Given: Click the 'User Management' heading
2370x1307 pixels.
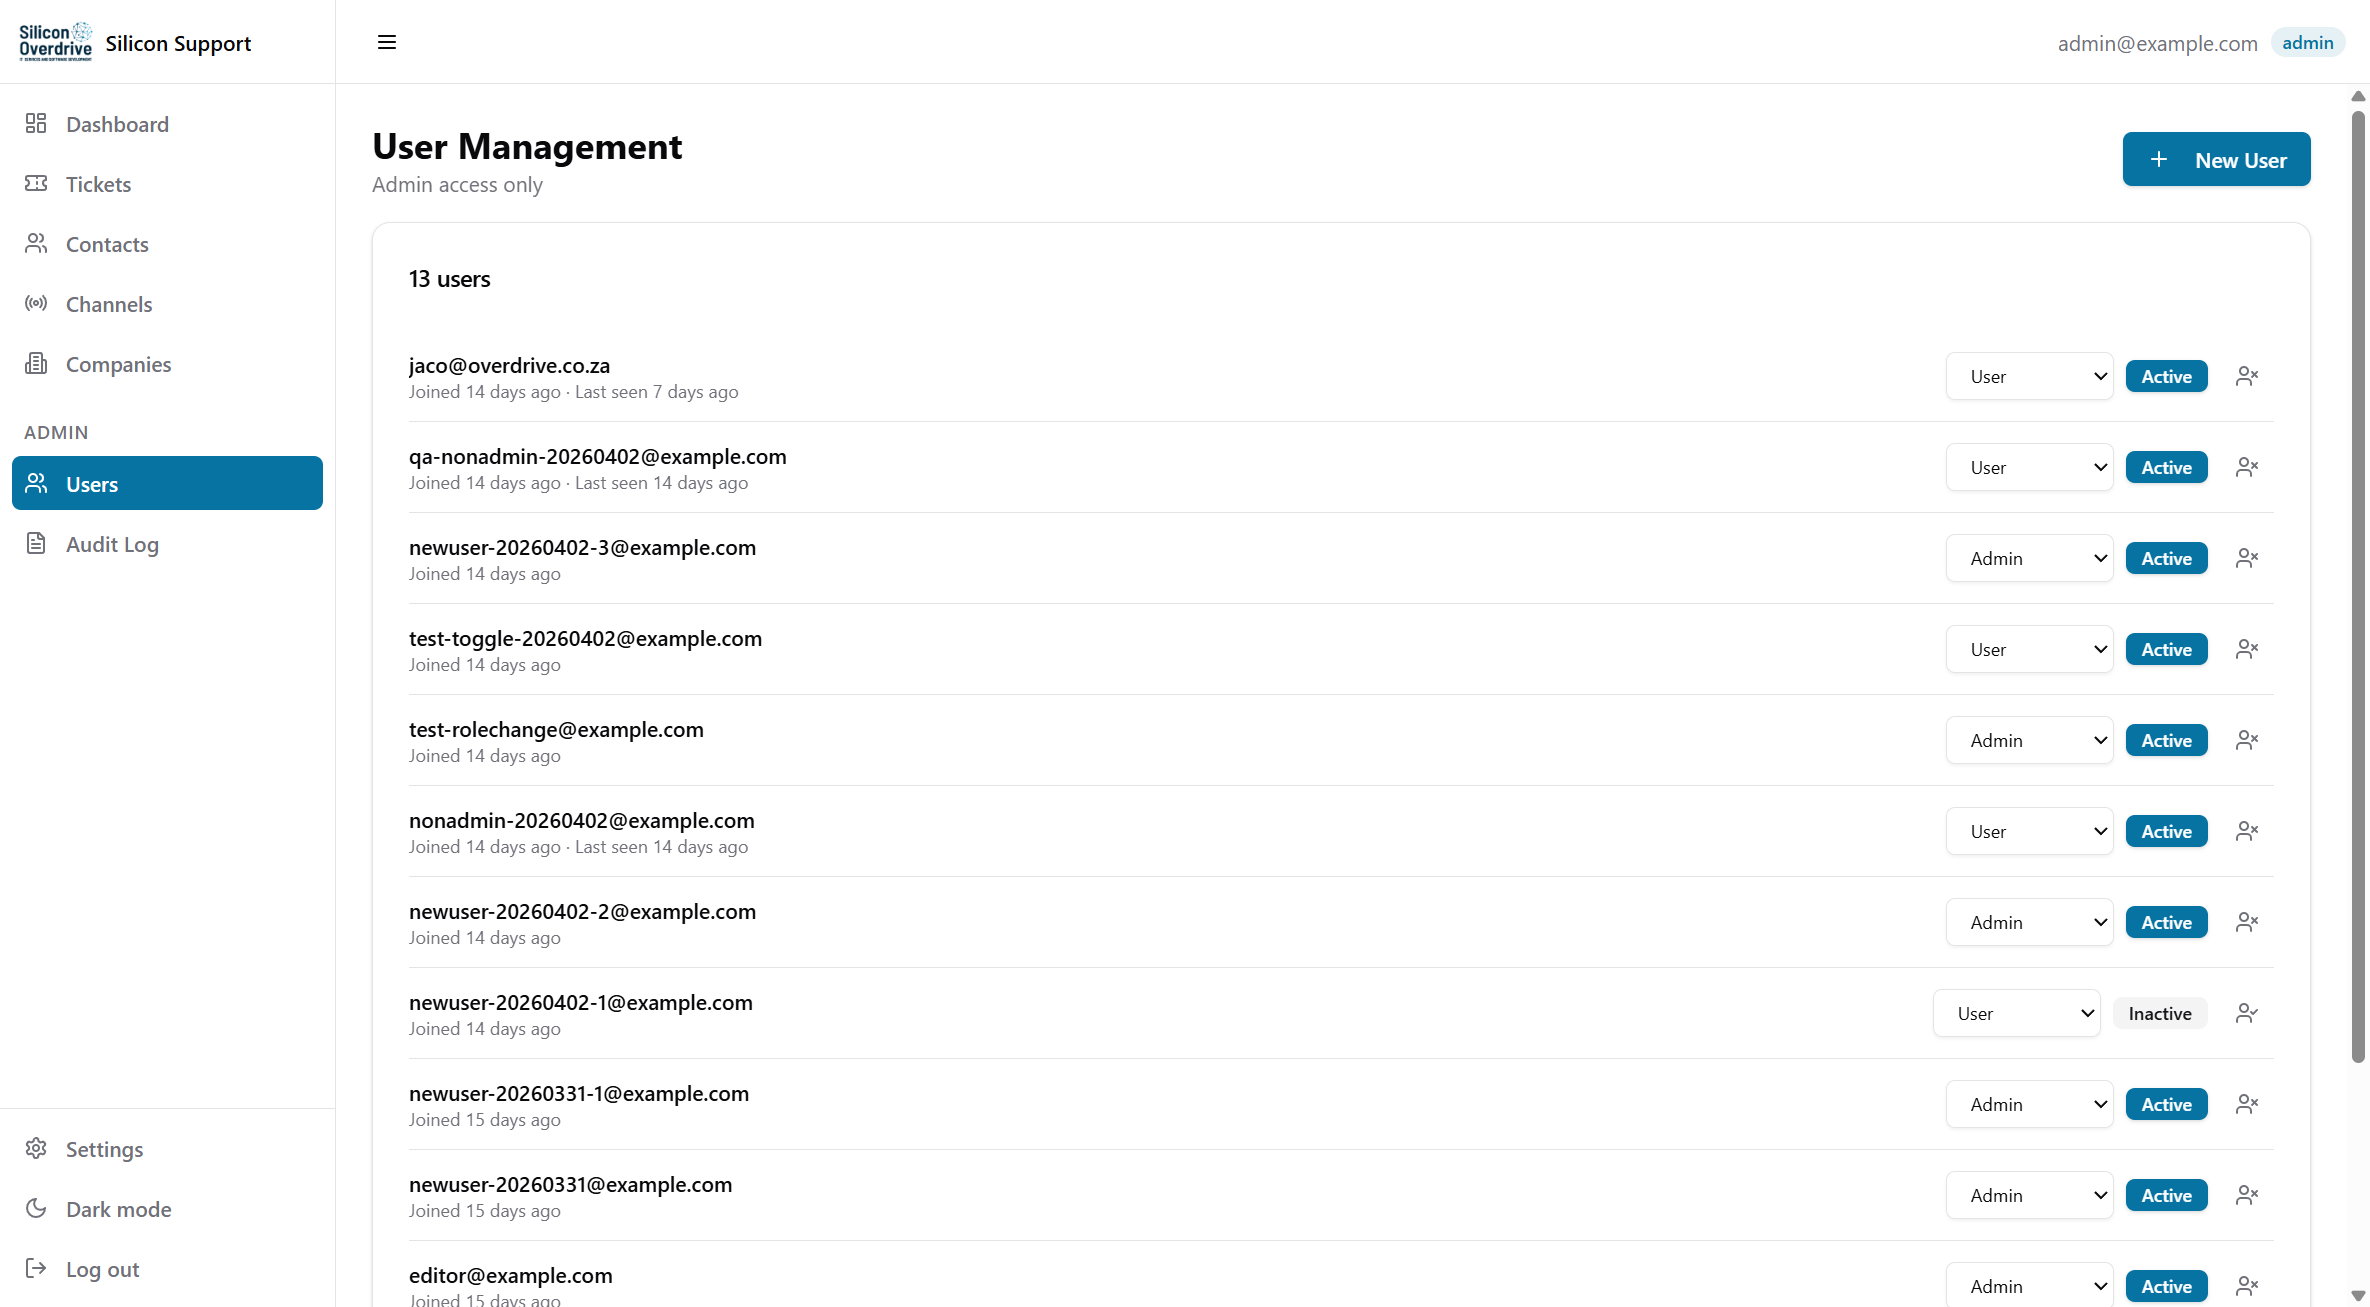Looking at the screenshot, I should point(527,146).
